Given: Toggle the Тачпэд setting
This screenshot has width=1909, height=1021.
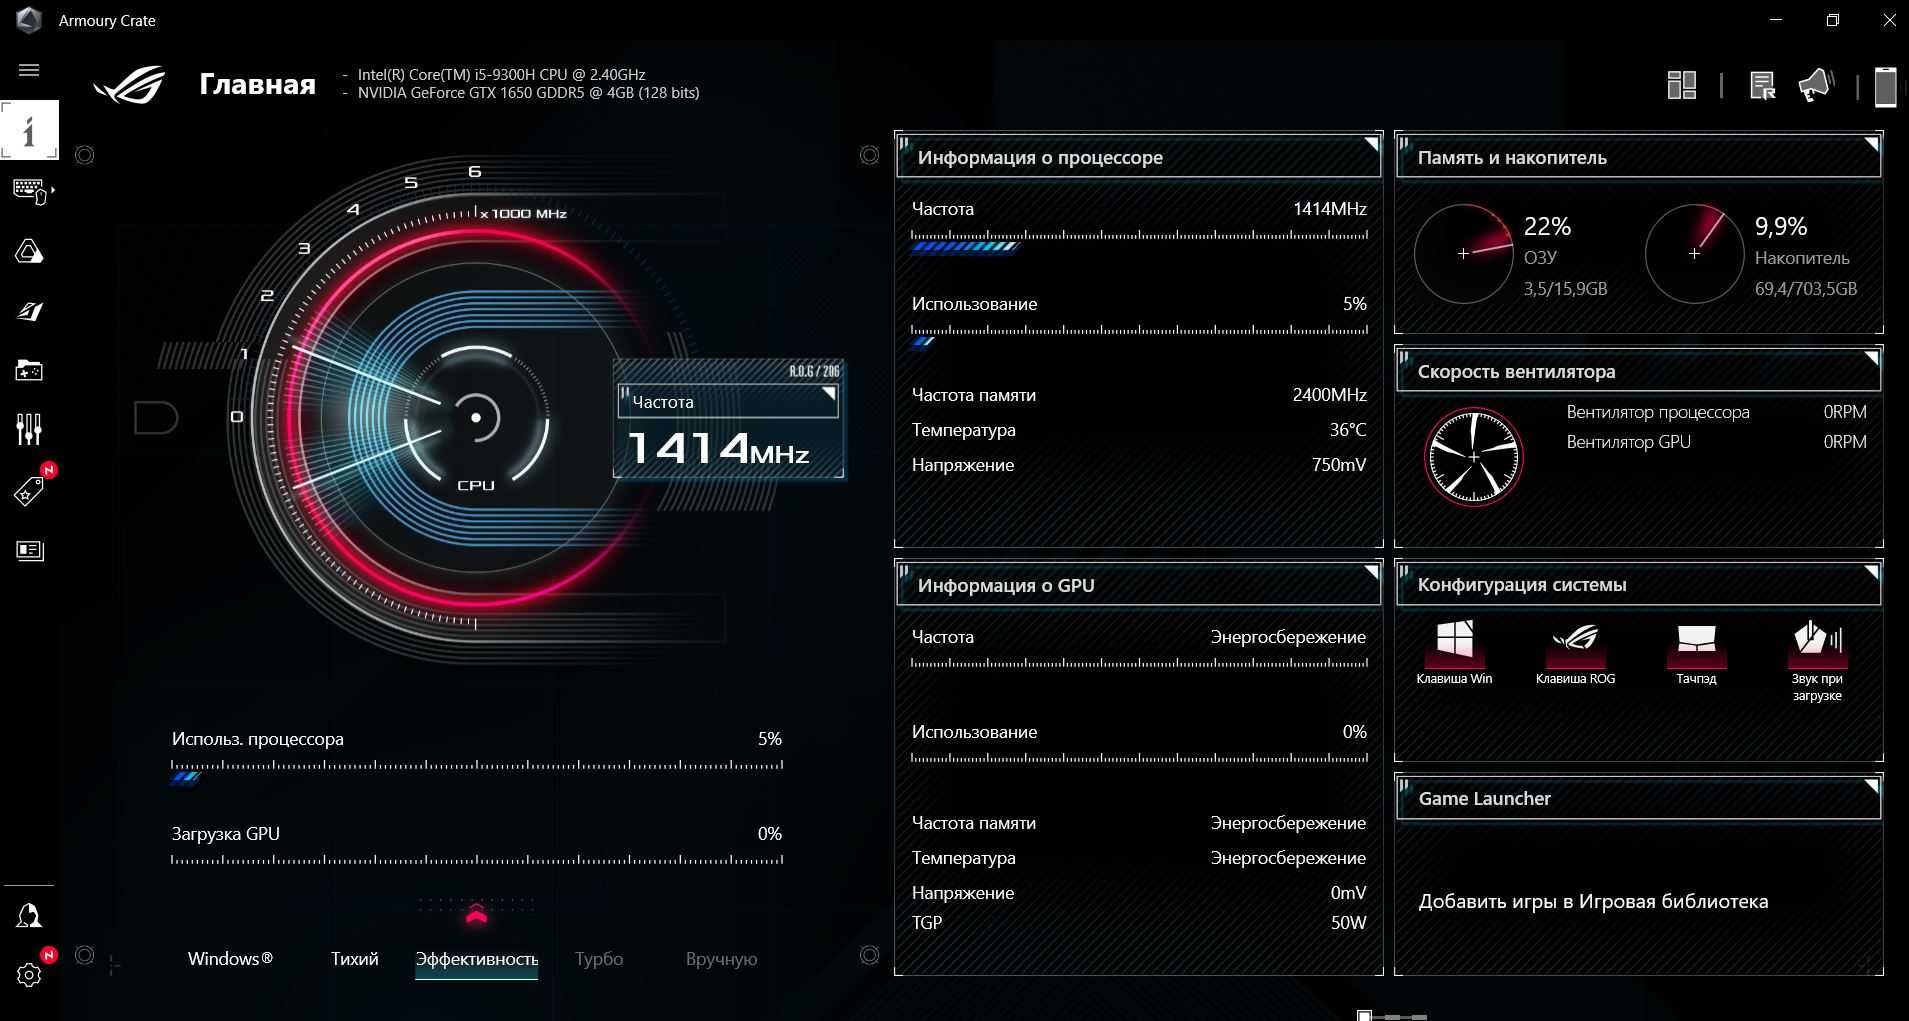Looking at the screenshot, I should coord(1696,652).
